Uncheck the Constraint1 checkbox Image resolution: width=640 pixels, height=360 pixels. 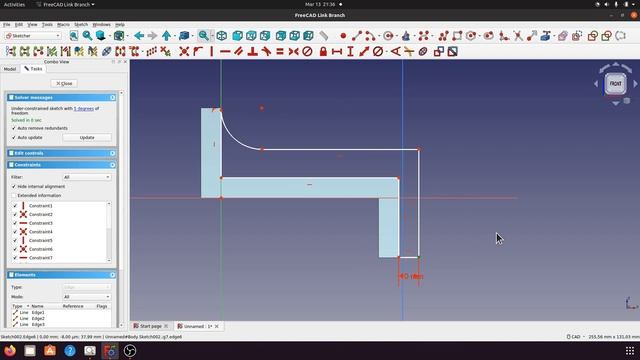[x=15, y=206]
